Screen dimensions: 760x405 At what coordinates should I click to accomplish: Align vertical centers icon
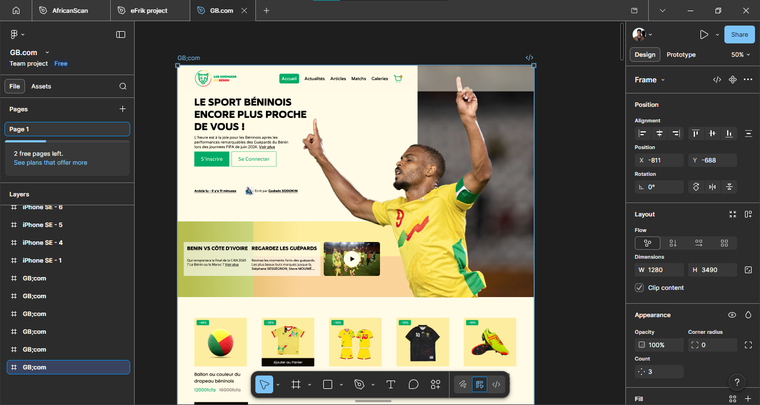(x=712, y=134)
